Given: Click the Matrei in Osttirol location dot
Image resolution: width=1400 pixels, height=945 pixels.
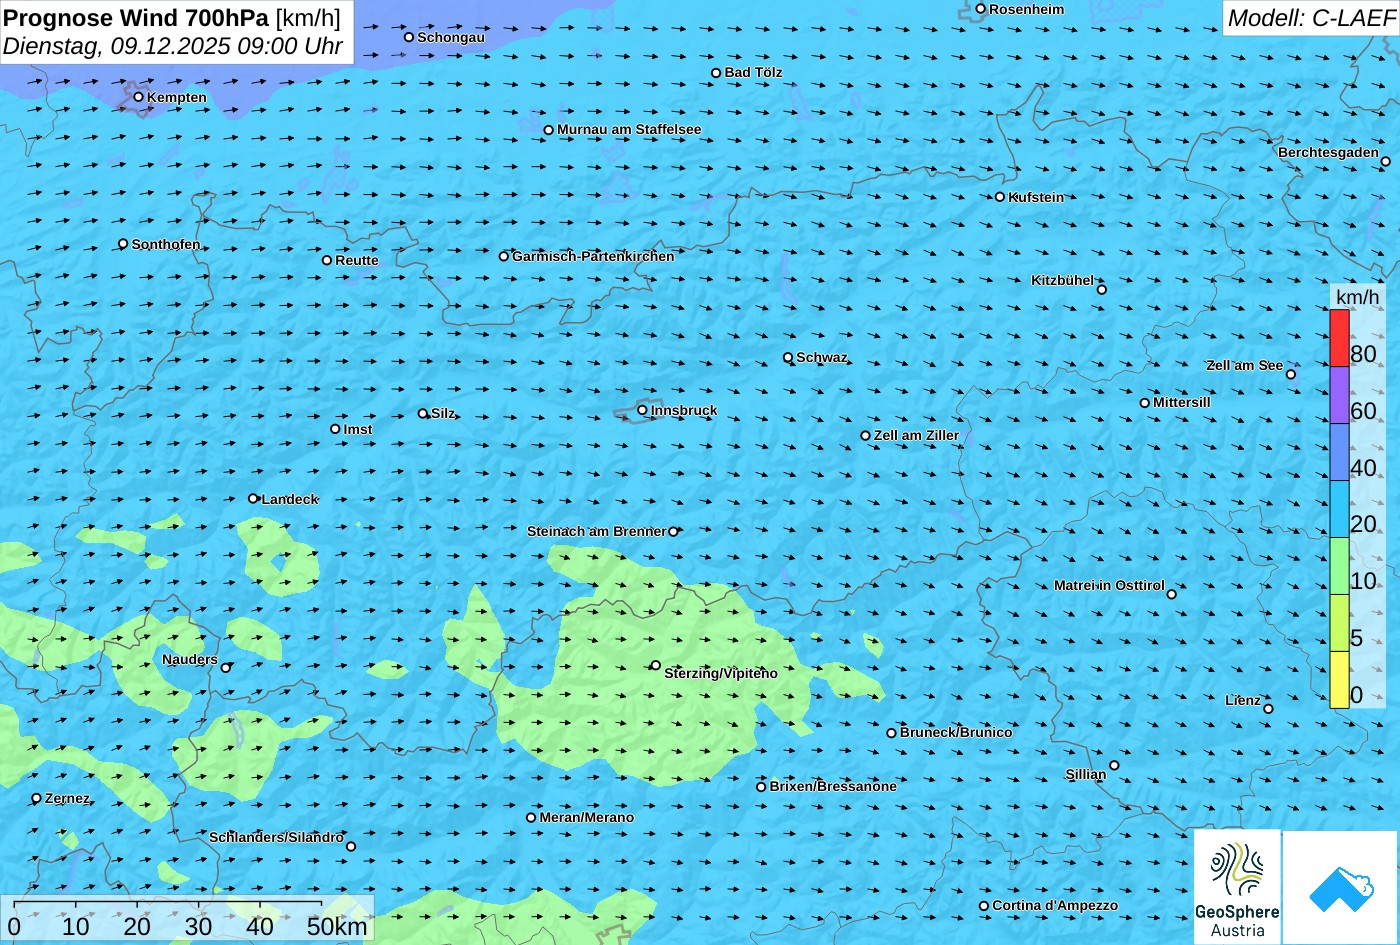Looking at the screenshot, I should 1172,594.
